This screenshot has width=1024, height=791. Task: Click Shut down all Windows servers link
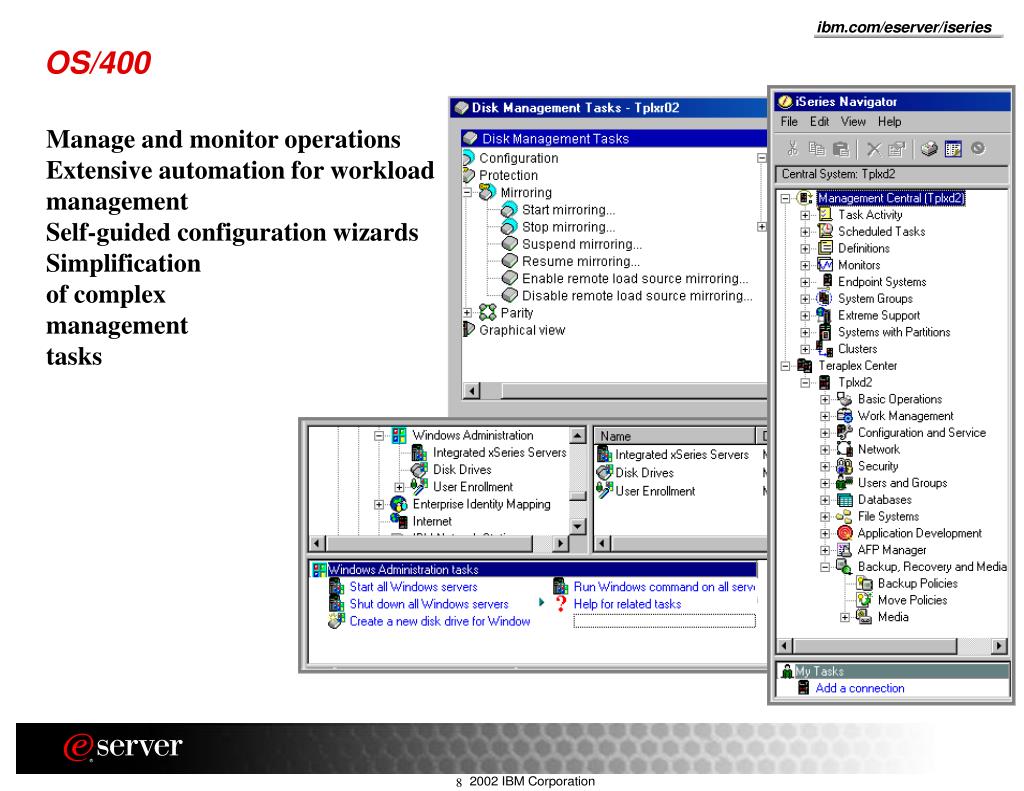pos(428,604)
